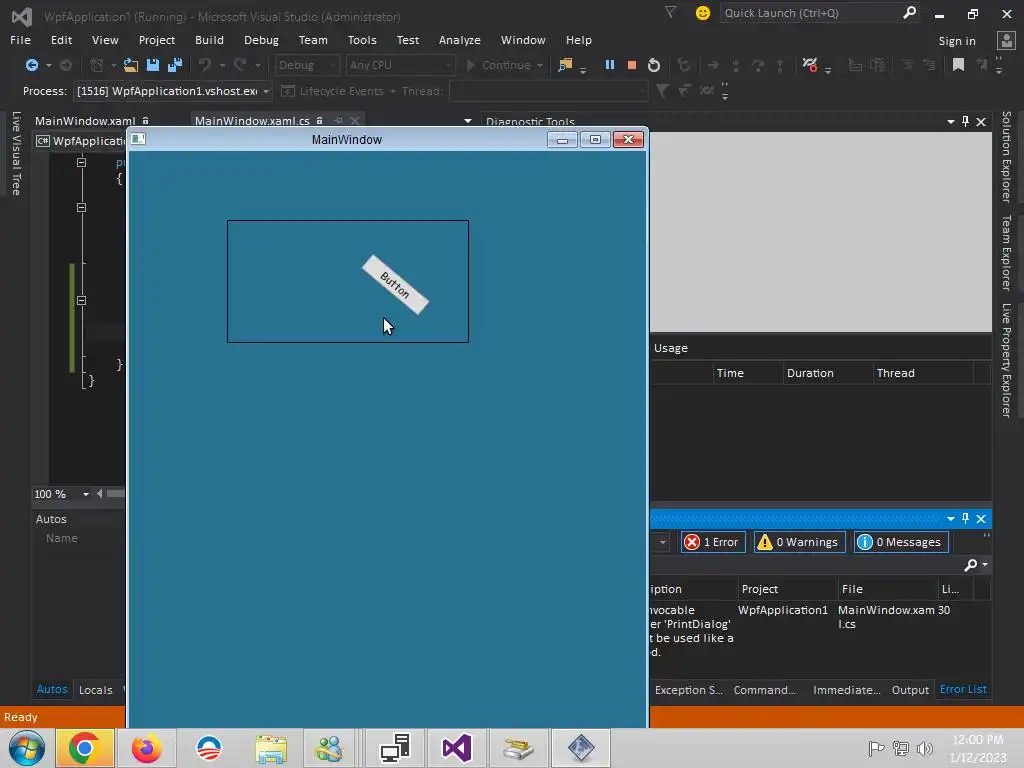Click Sign in link
The height and width of the screenshot is (768, 1024).
(957, 40)
